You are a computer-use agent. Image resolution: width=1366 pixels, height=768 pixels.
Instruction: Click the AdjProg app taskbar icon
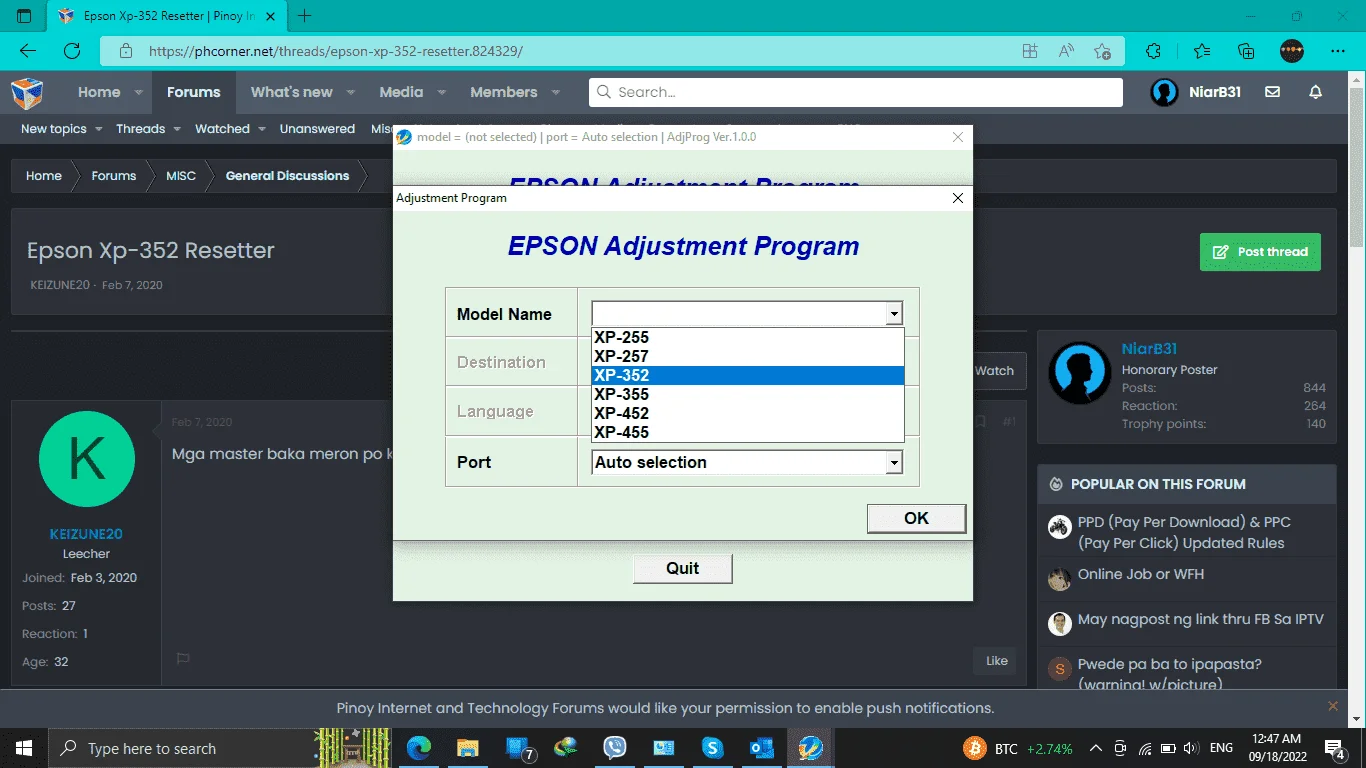(x=810, y=748)
